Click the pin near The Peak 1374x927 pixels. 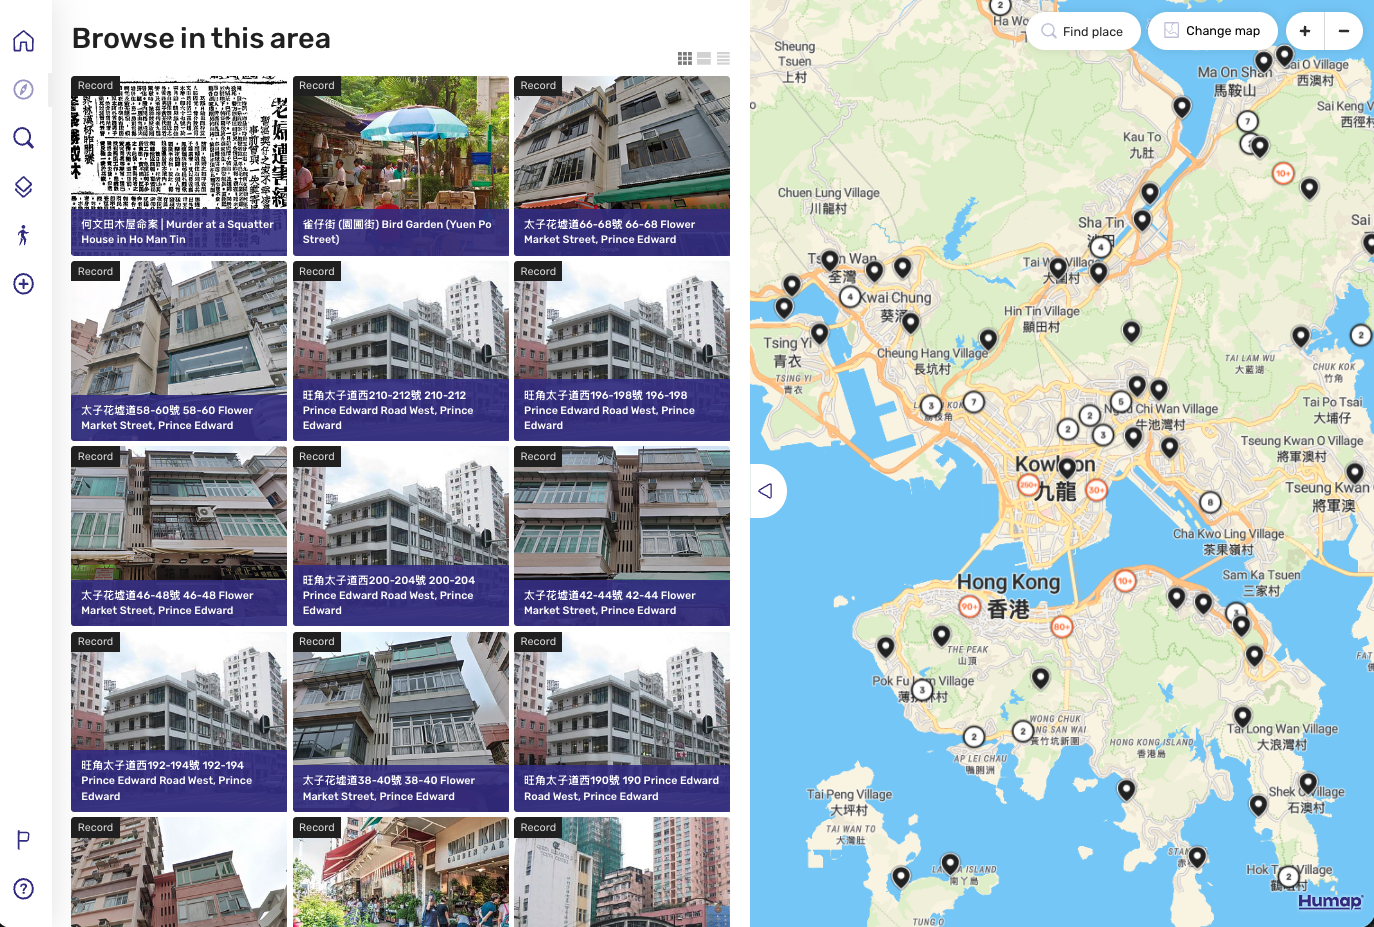941,635
